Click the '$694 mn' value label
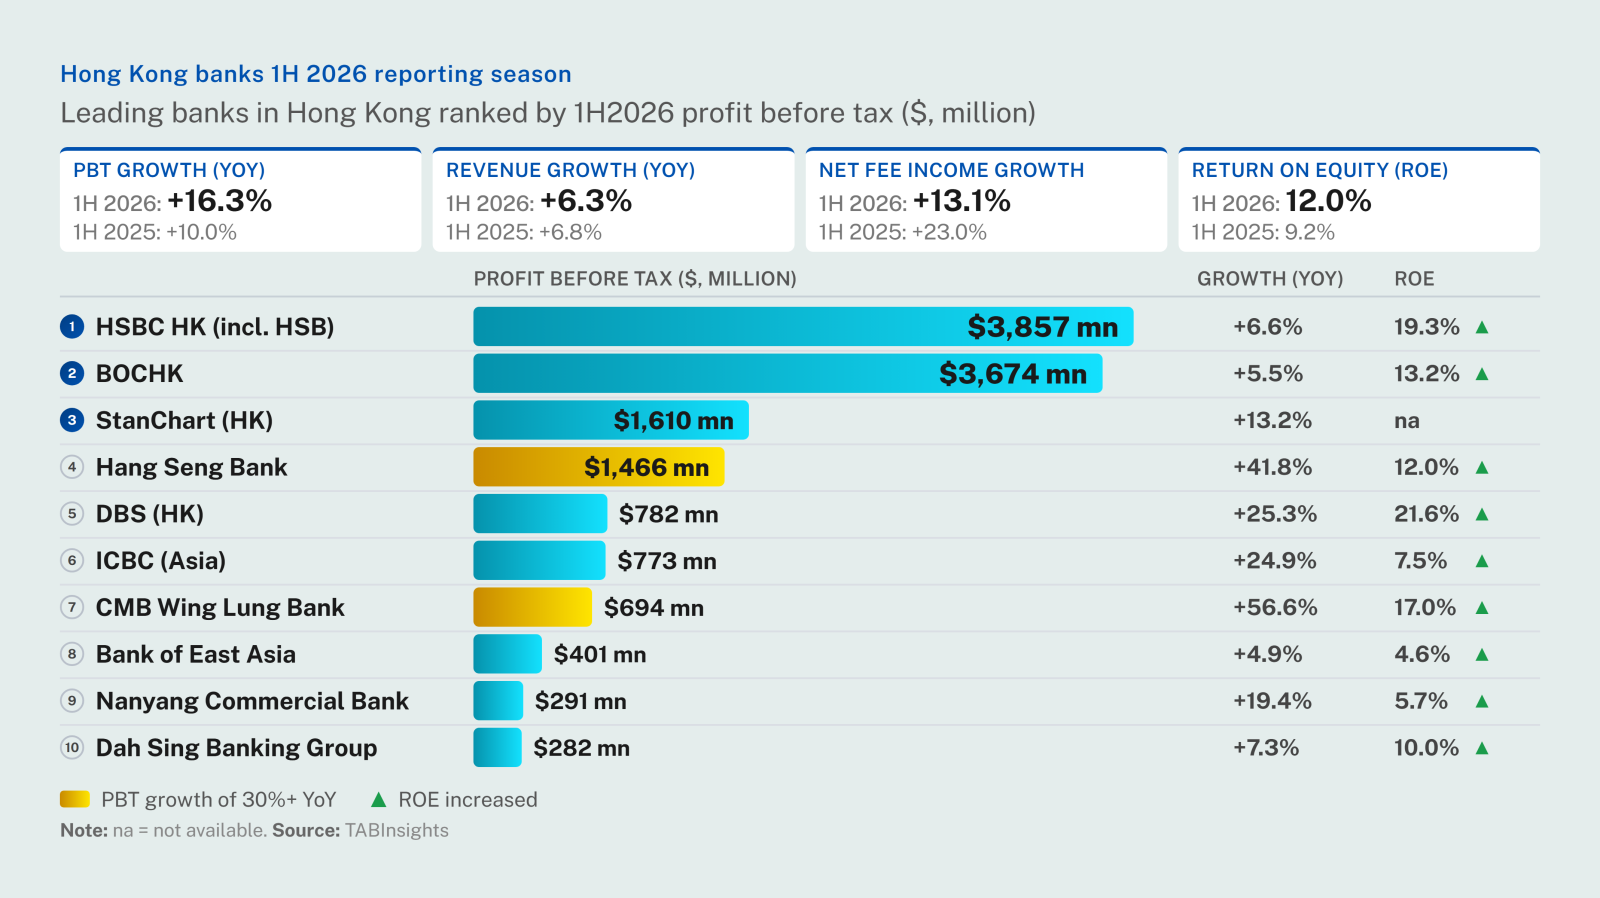 point(654,608)
